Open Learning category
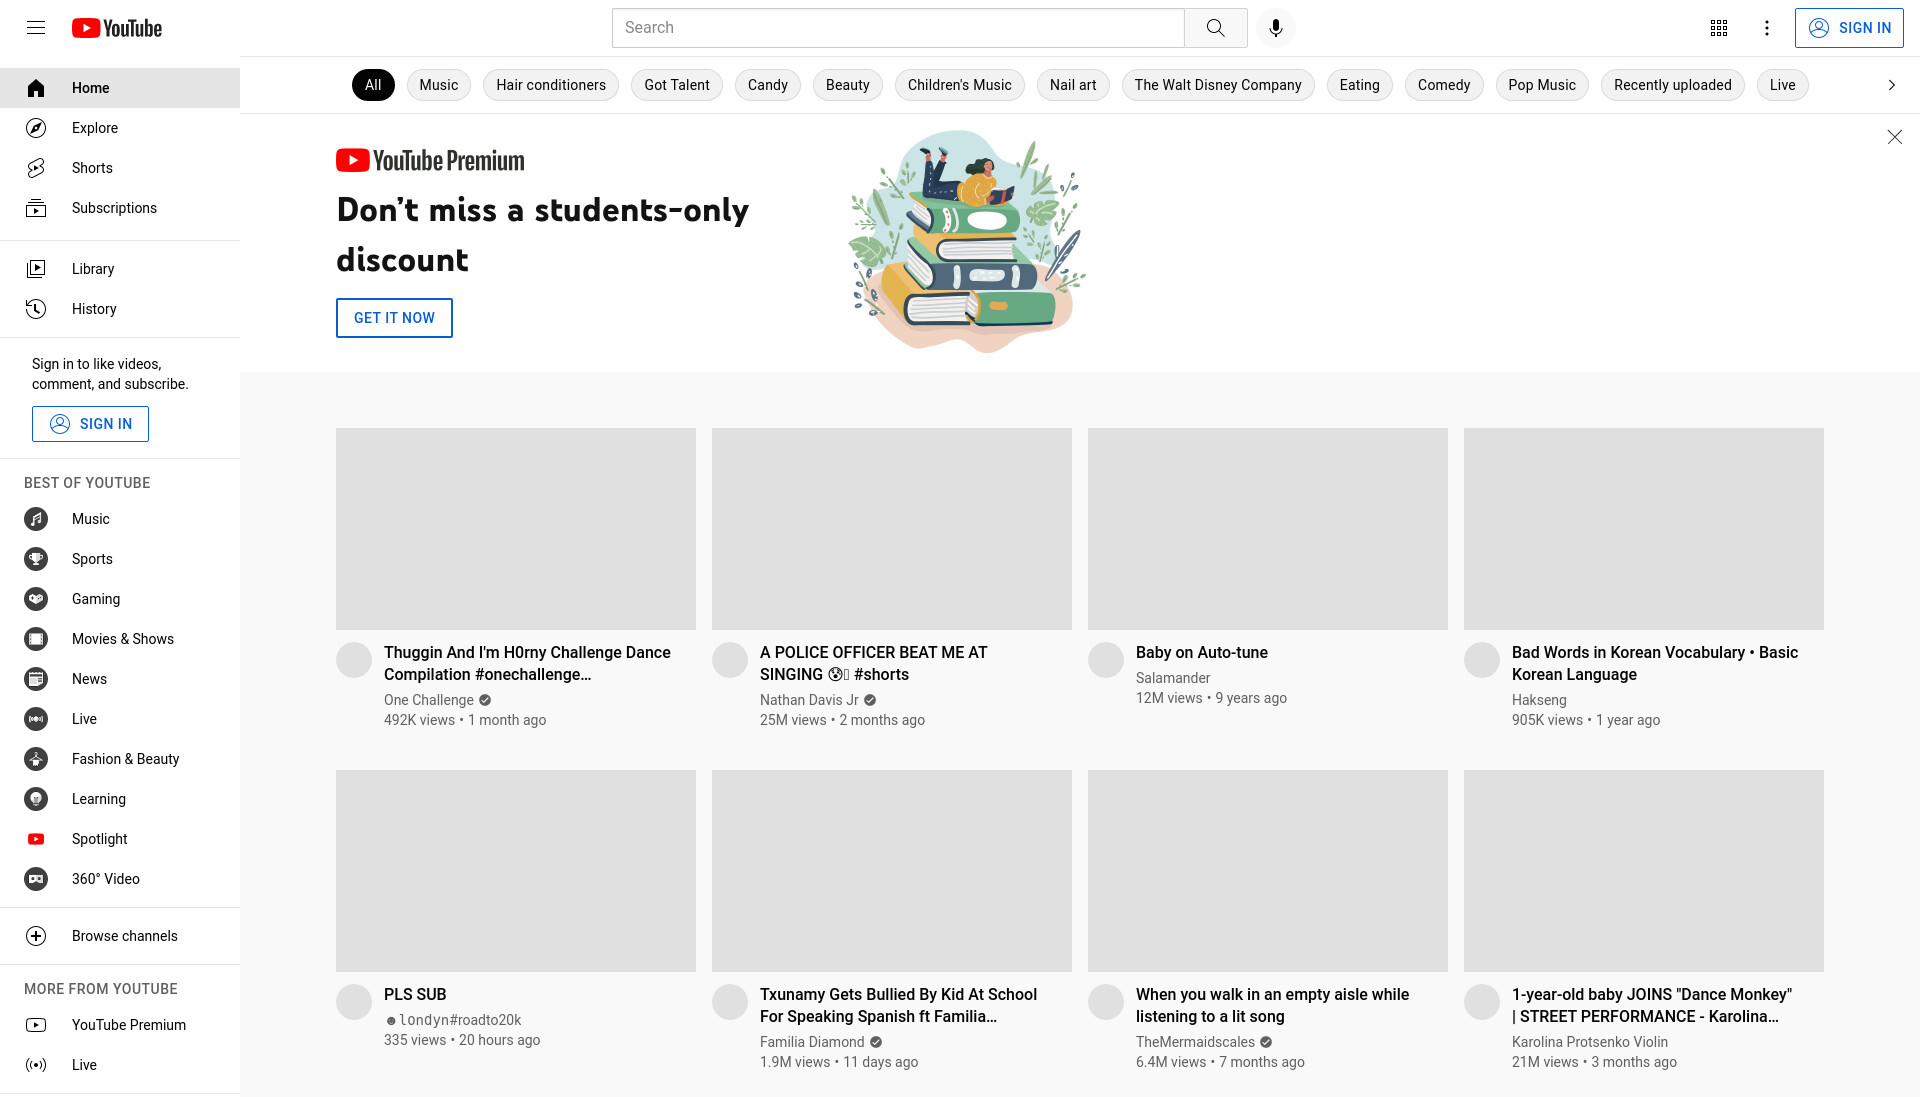The image size is (1920, 1097). point(120,799)
